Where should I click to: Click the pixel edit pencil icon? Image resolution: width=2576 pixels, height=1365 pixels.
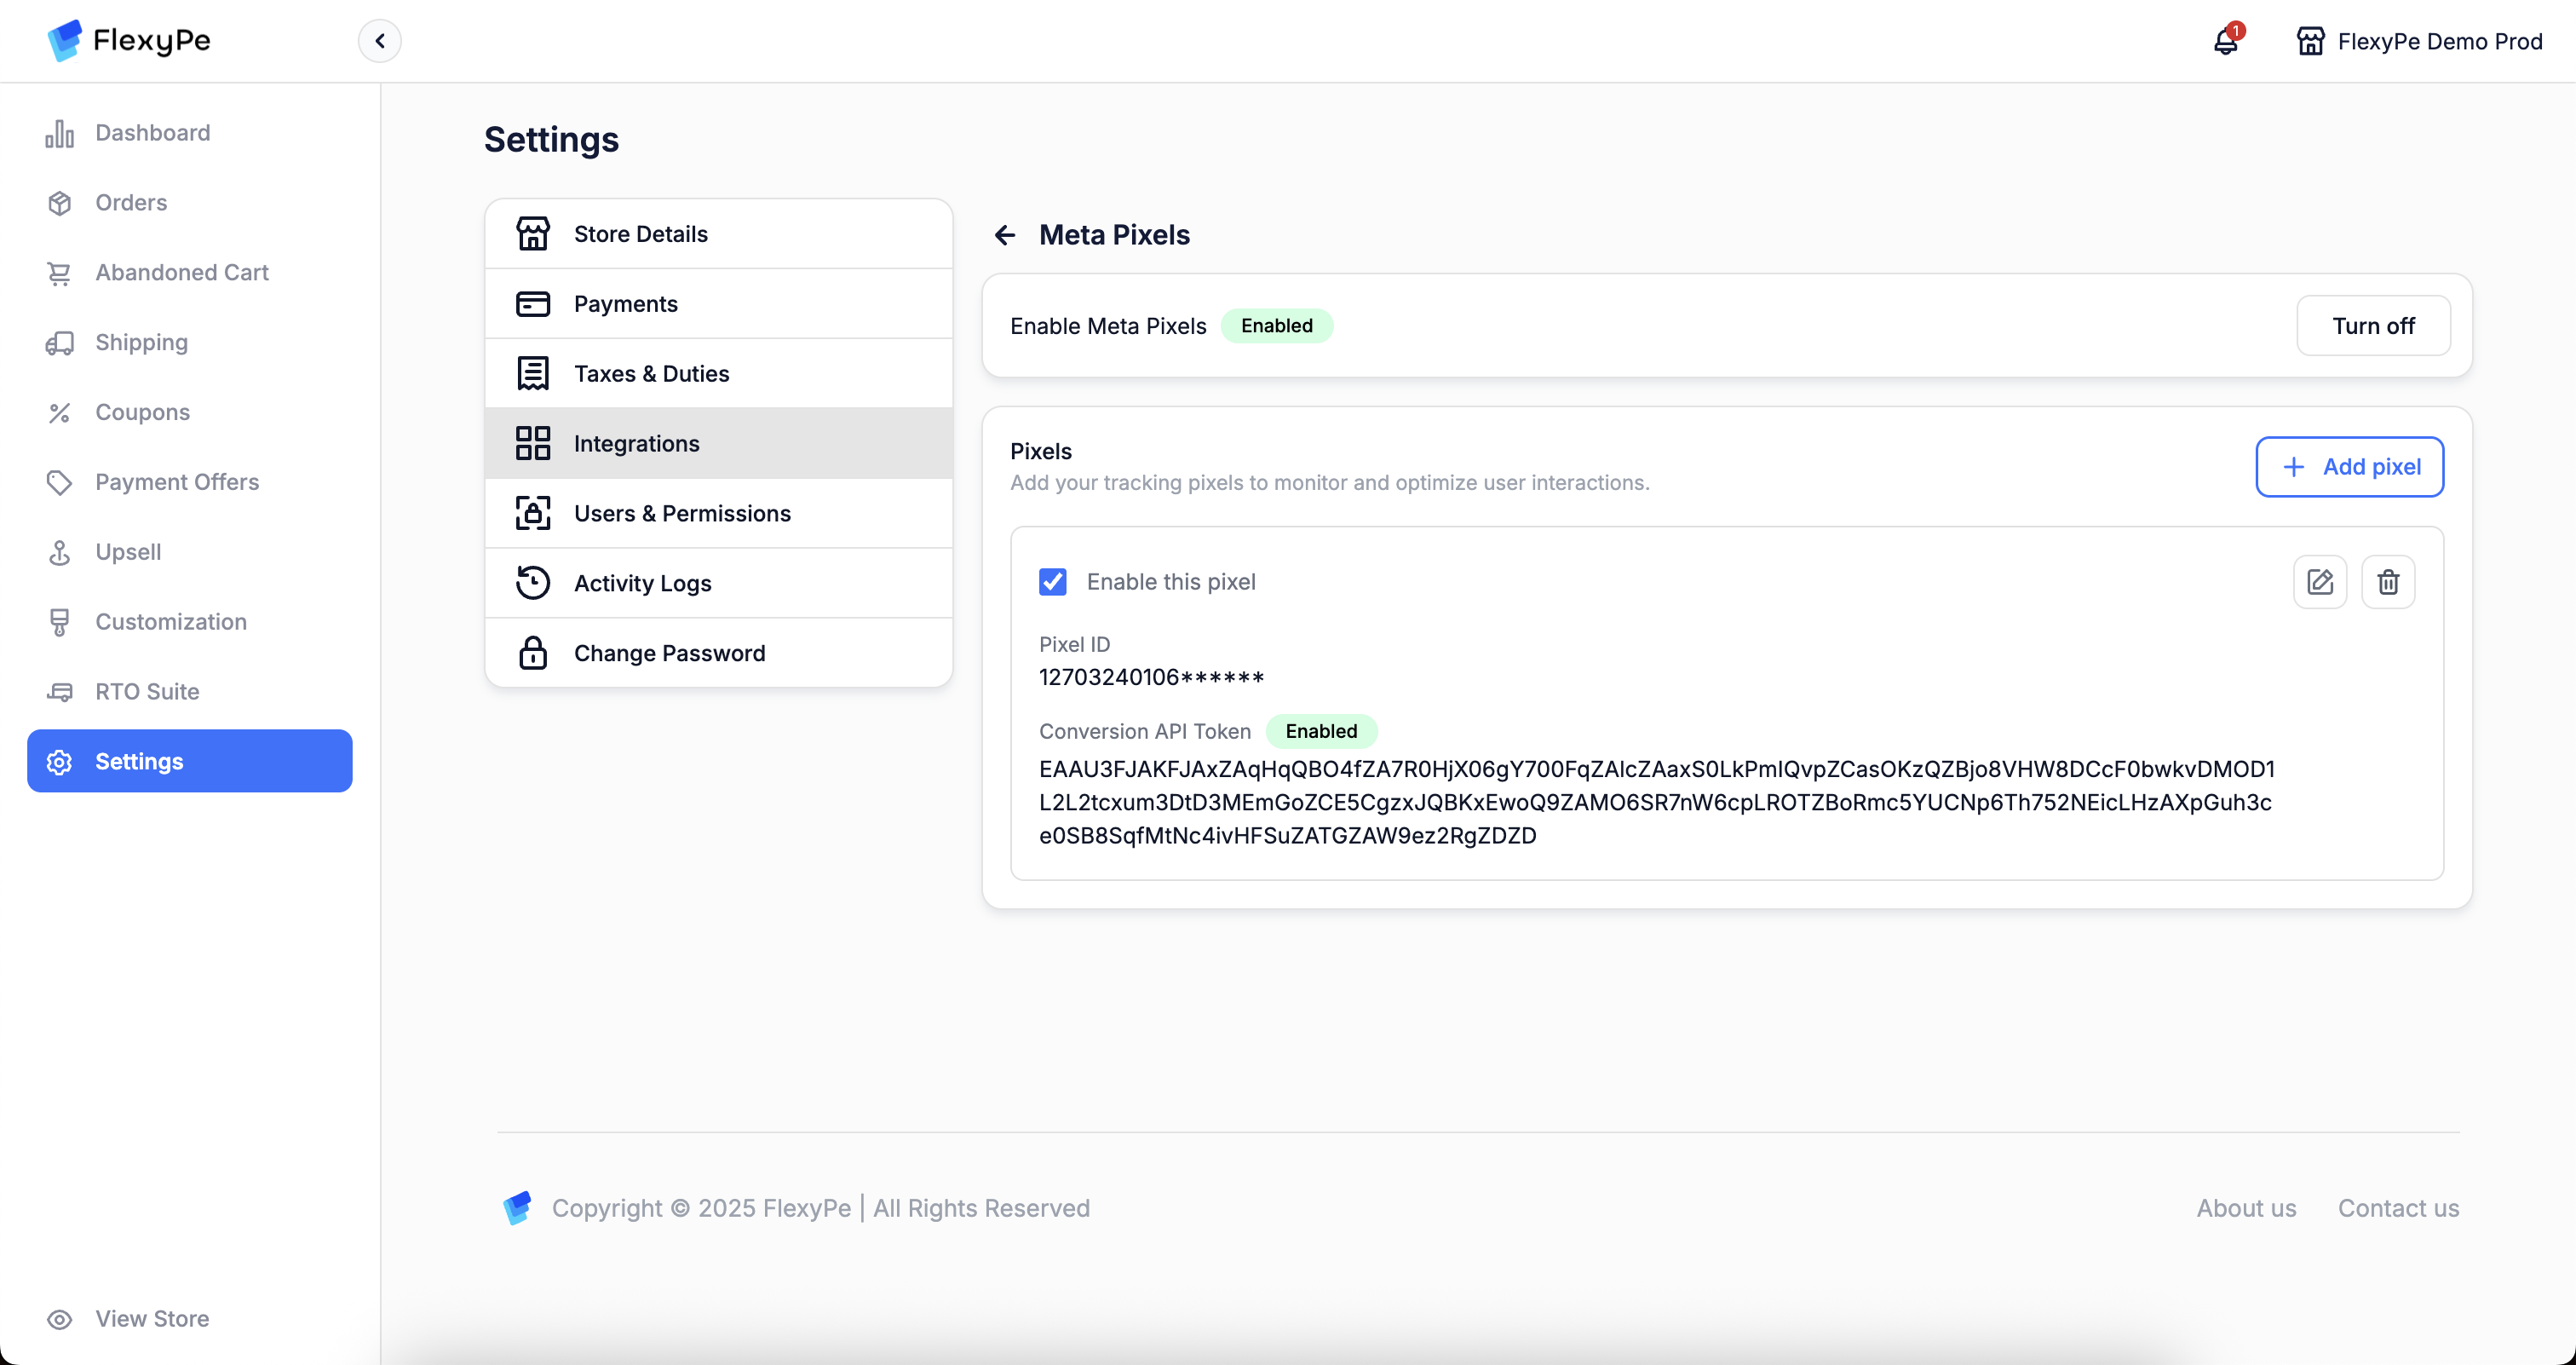[2319, 582]
